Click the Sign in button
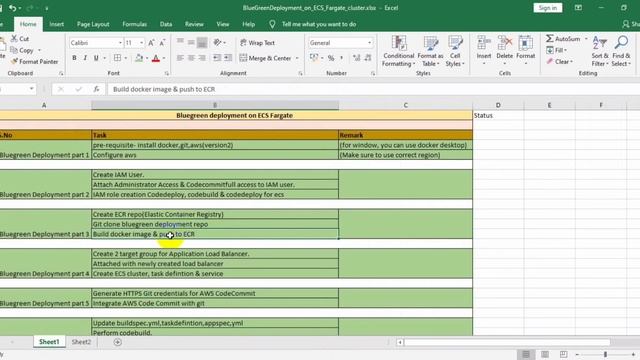640x360 pixels. tap(547, 8)
